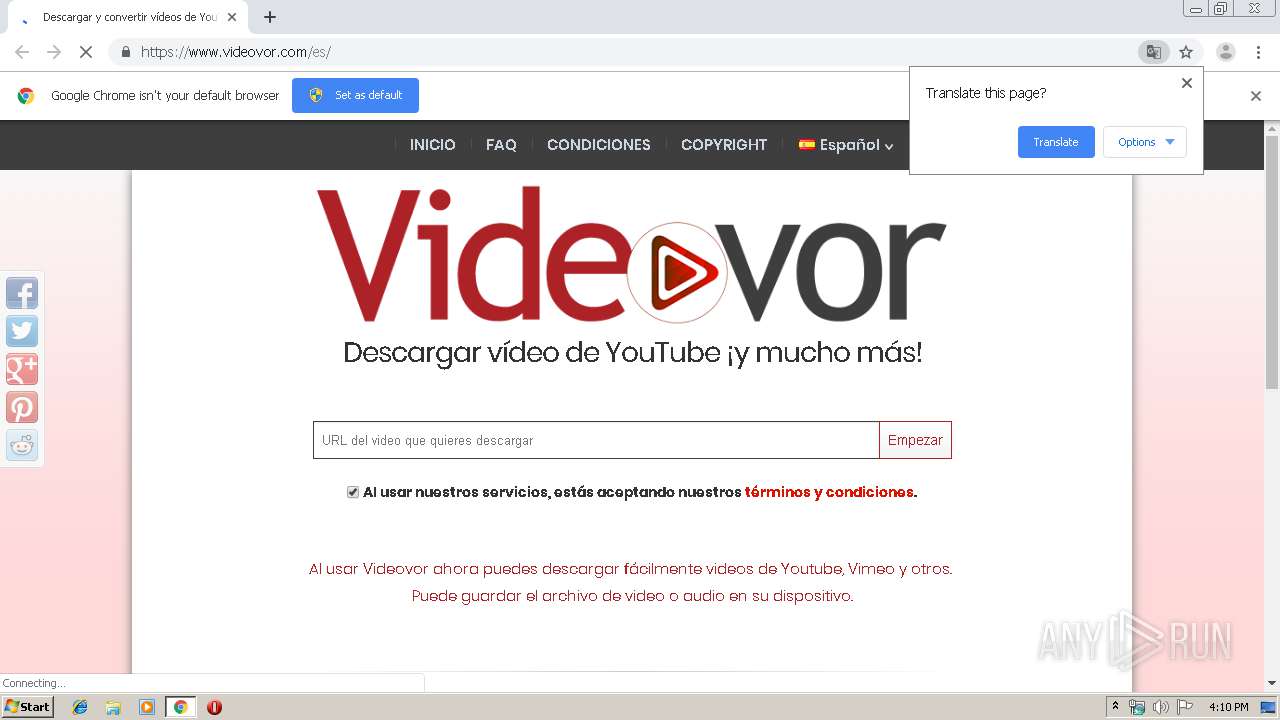Select the Descargar y convertir tab
1280x720 pixels.
tap(127, 17)
